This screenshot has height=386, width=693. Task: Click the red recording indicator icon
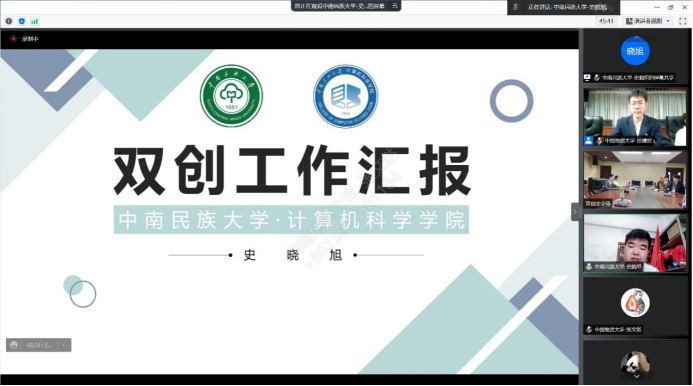coord(13,39)
